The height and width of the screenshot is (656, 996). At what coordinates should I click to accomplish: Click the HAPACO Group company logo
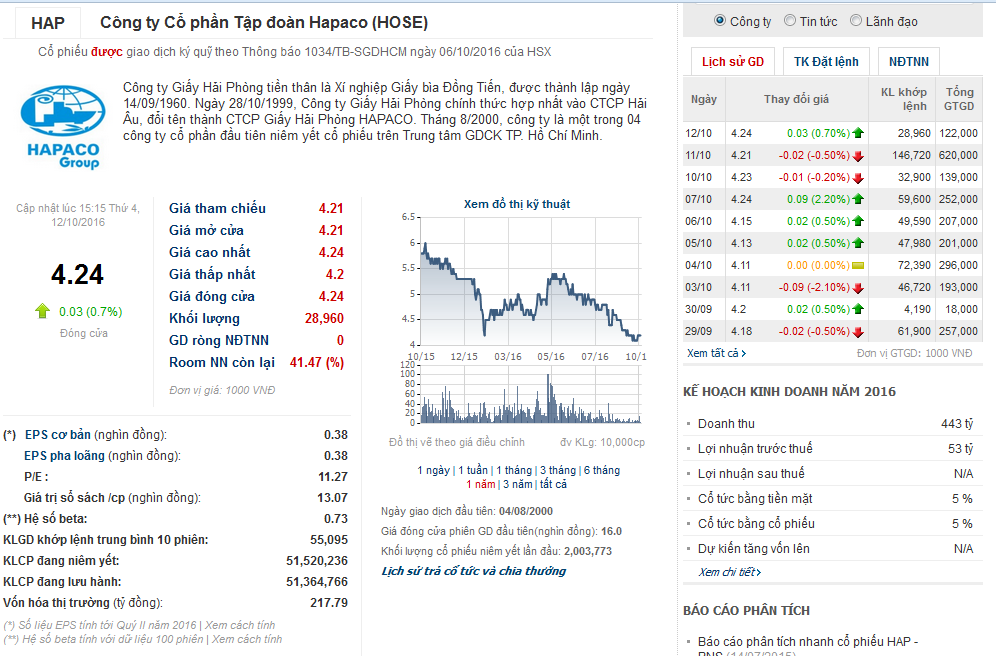[x=63, y=127]
